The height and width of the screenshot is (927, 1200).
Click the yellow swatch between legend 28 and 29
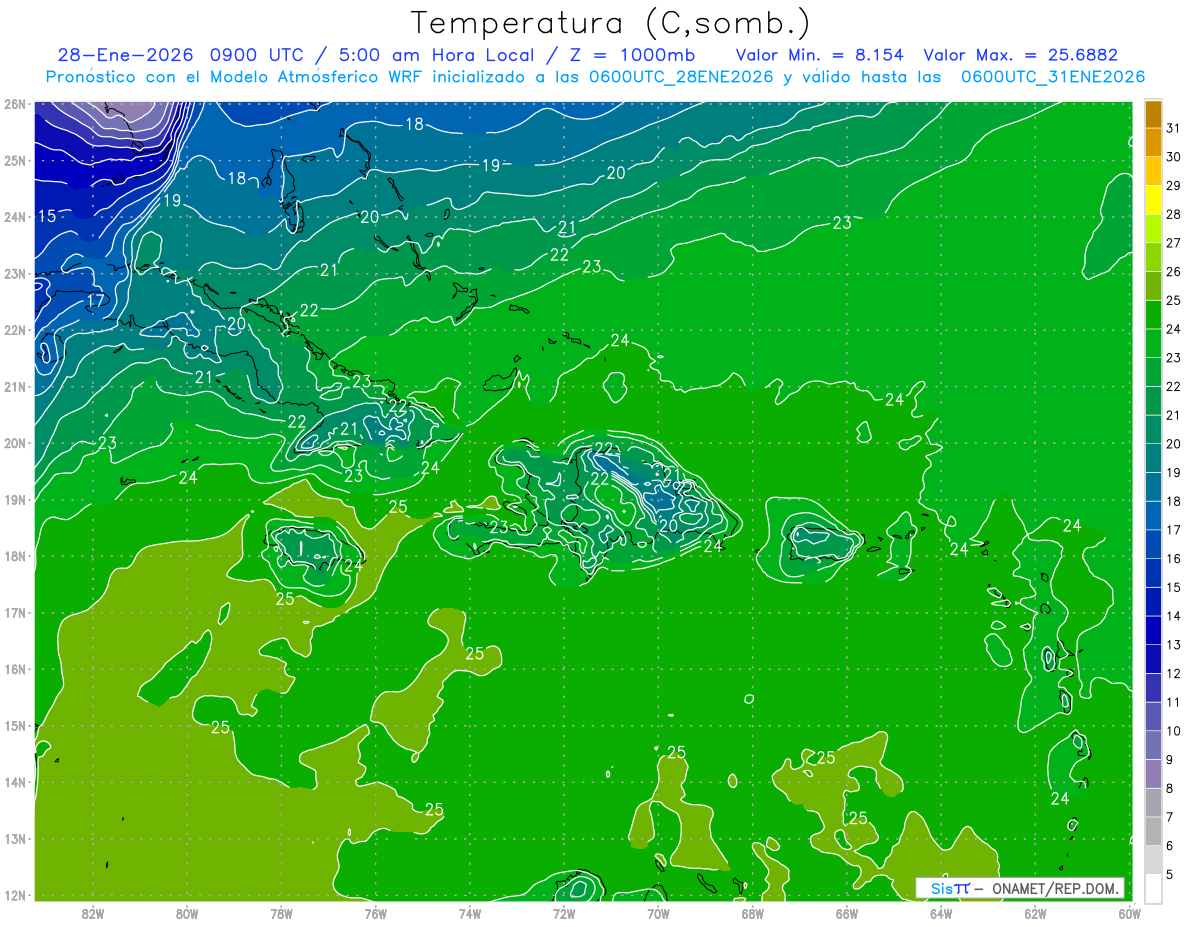coord(1153,200)
